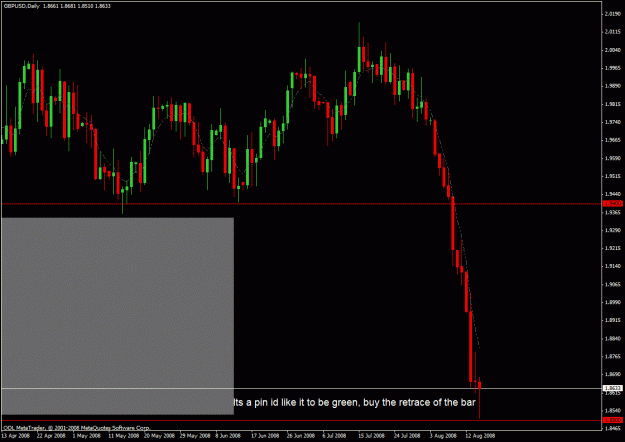This screenshot has height=442, width=625.
Task: Click the 1.8765 price axis label
Action: (611, 357)
